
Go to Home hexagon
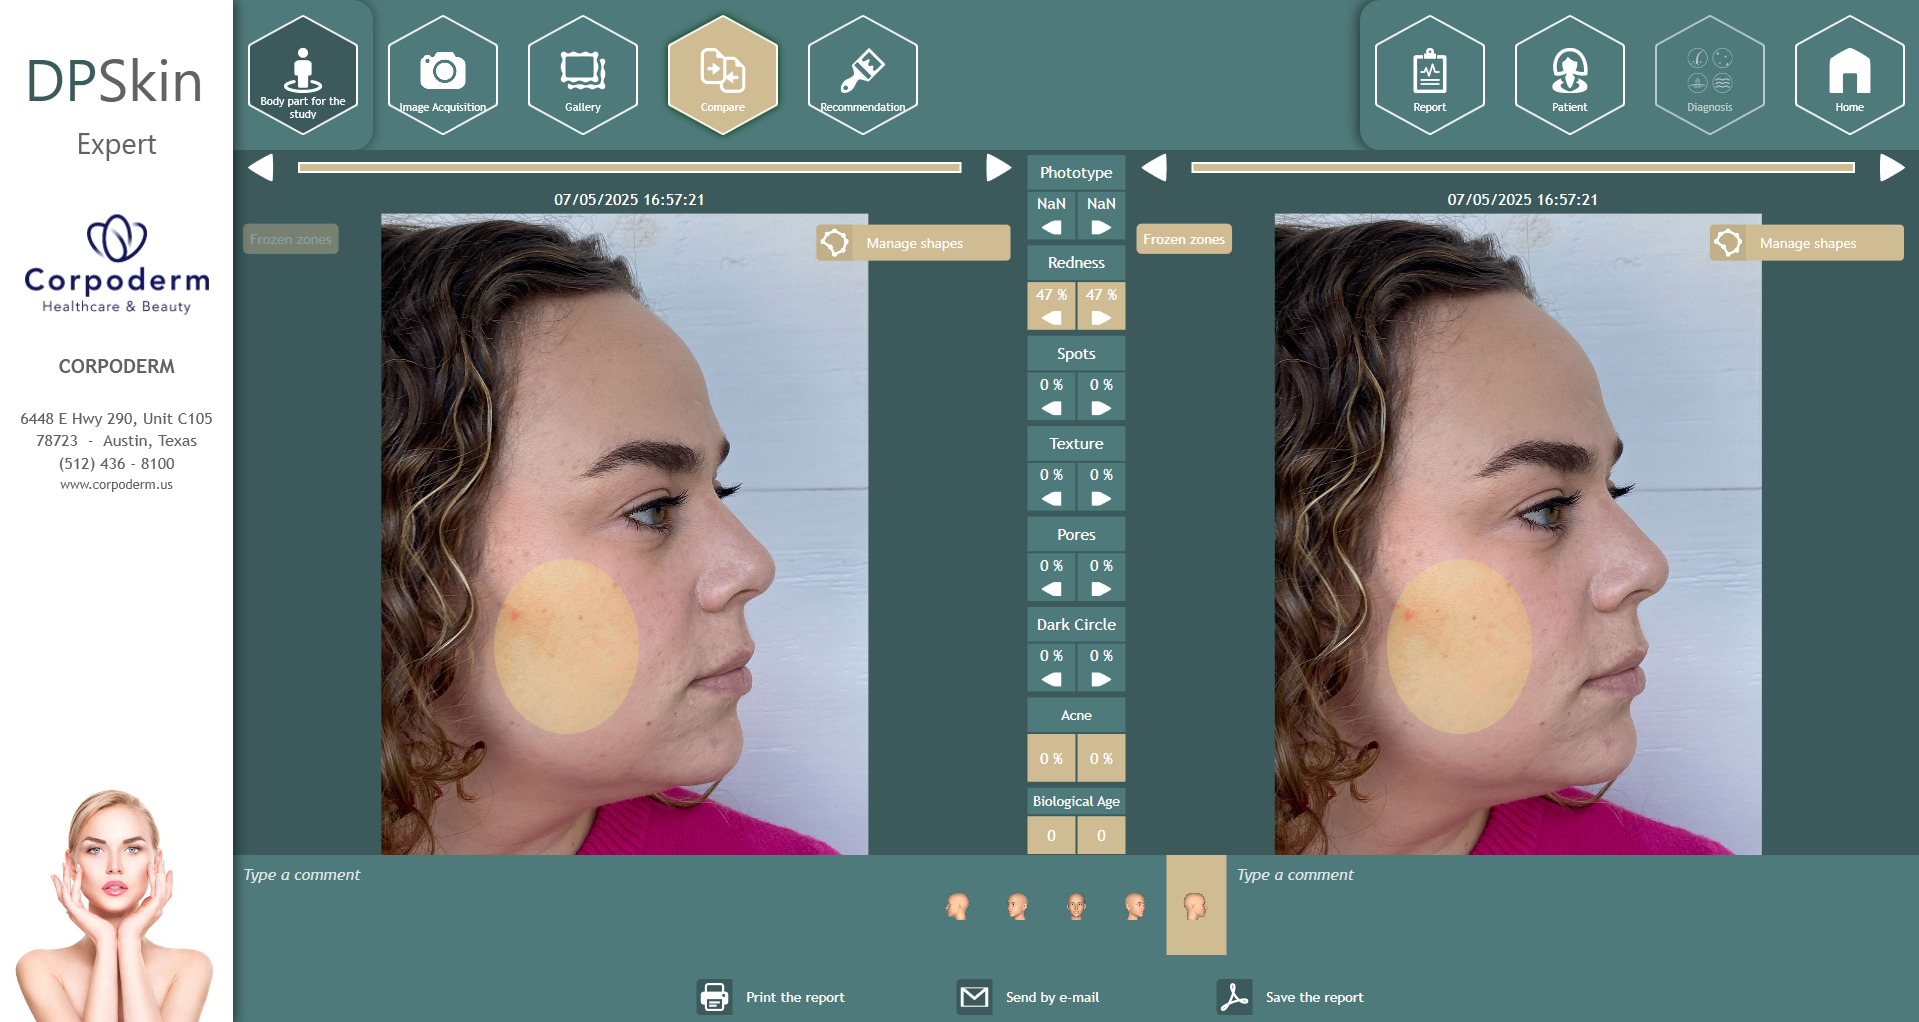(x=1850, y=75)
